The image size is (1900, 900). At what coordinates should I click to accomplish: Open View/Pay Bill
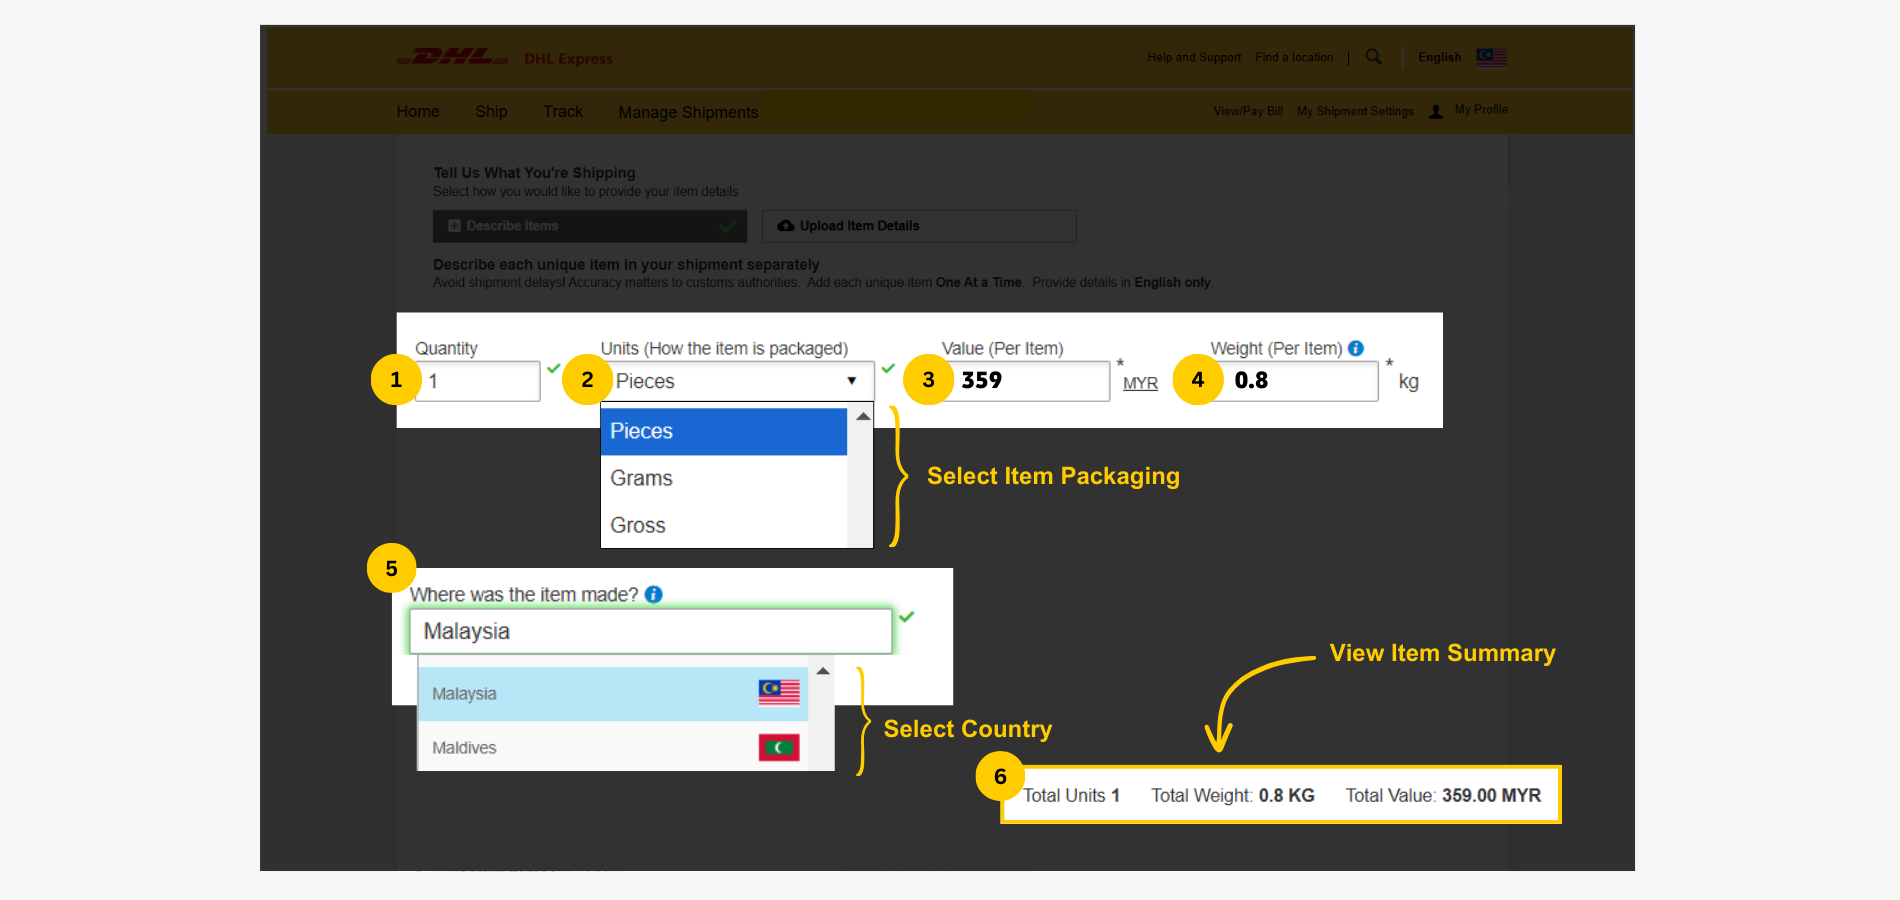coord(1248,111)
